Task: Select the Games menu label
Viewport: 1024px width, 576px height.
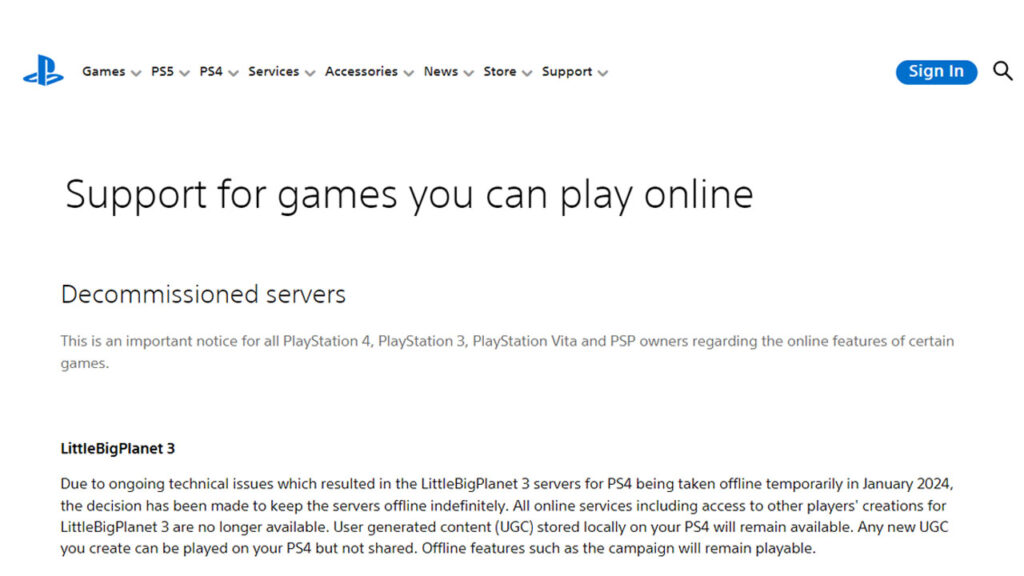Action: tap(104, 72)
